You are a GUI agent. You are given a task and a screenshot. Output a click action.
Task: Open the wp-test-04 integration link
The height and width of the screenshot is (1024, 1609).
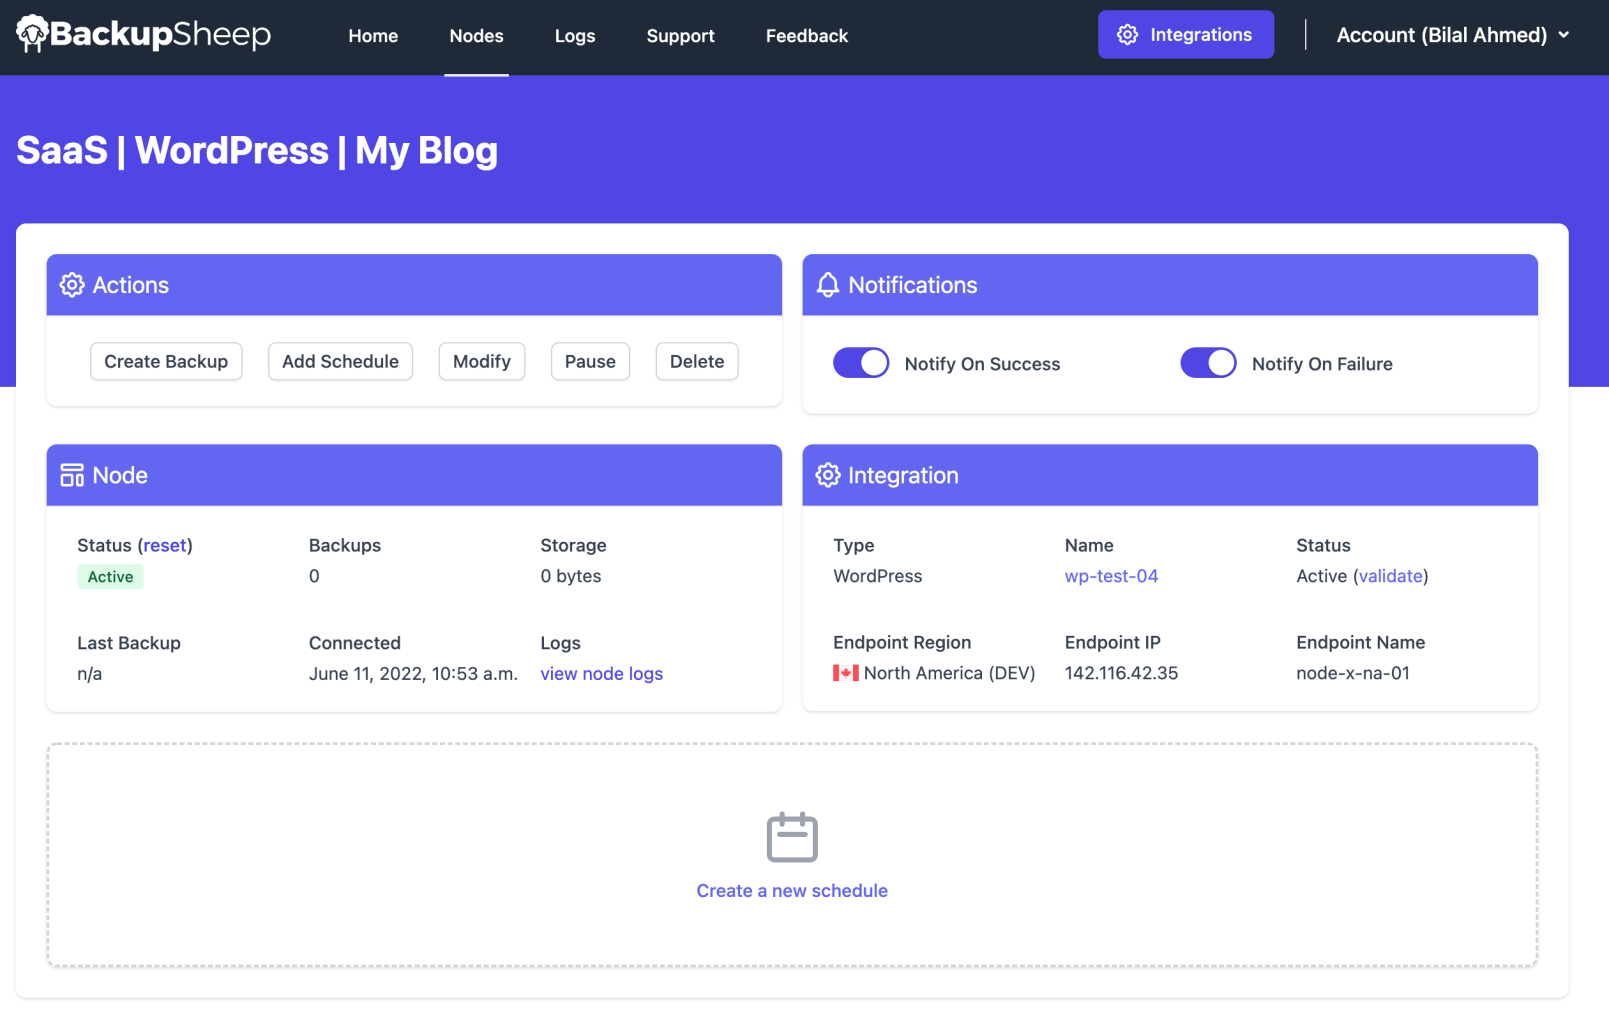pyautogui.click(x=1111, y=576)
